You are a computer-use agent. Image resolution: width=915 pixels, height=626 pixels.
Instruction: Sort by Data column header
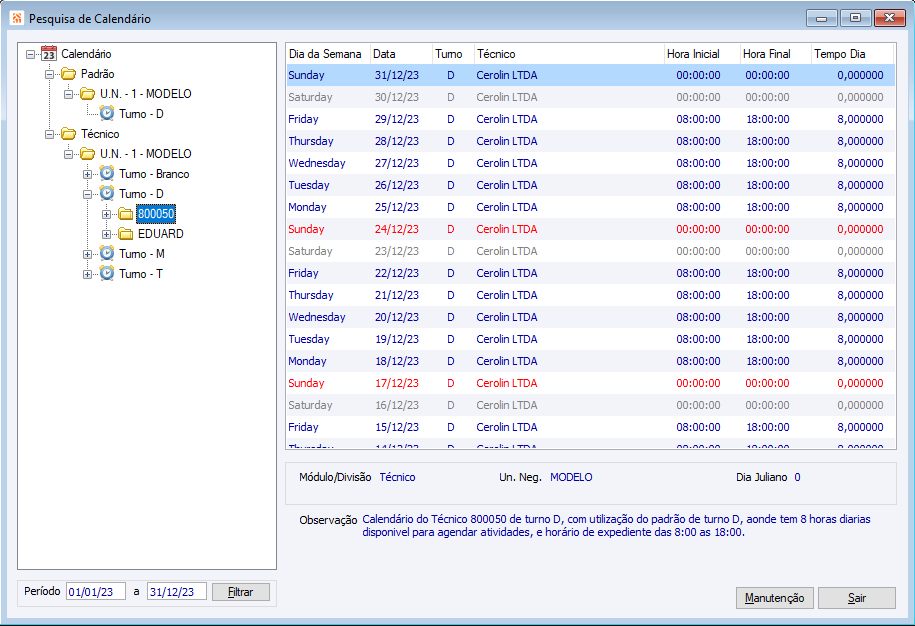coord(401,54)
